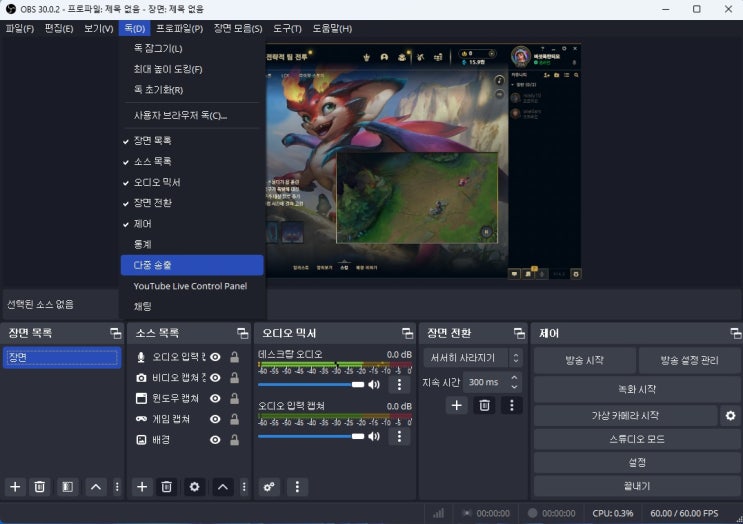
Task: Click the 가상 카메라 시작 button
Action: [x=625, y=416]
